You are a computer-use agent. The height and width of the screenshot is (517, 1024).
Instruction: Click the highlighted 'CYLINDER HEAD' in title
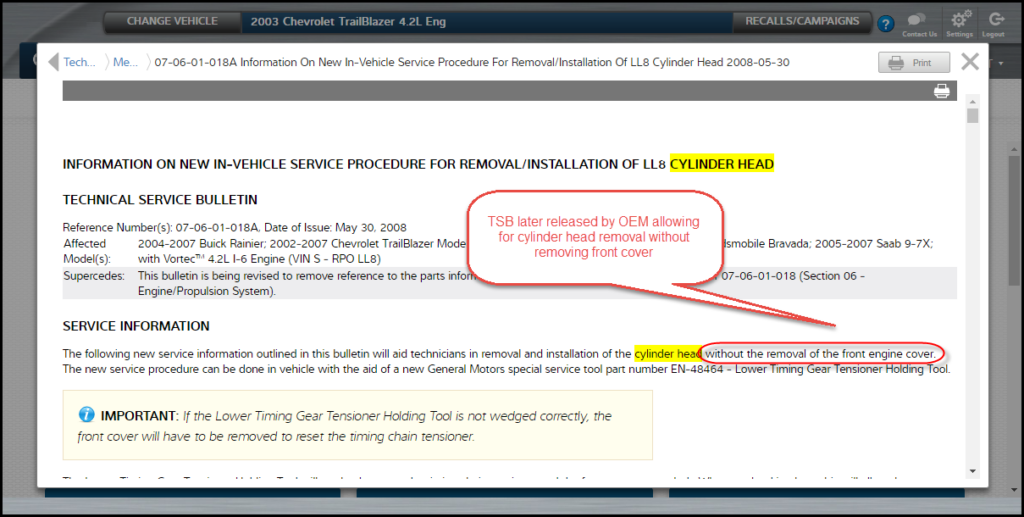721,164
